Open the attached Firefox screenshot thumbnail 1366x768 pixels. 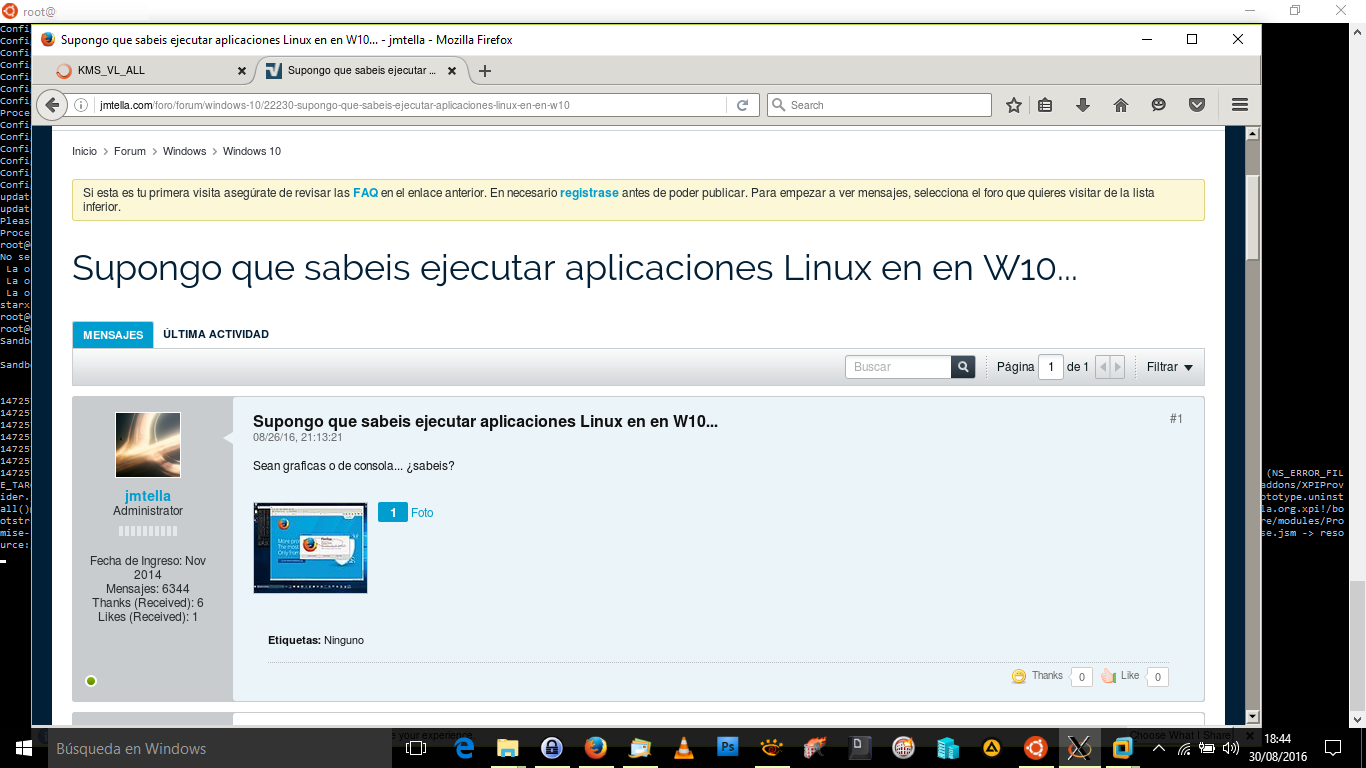click(310, 548)
